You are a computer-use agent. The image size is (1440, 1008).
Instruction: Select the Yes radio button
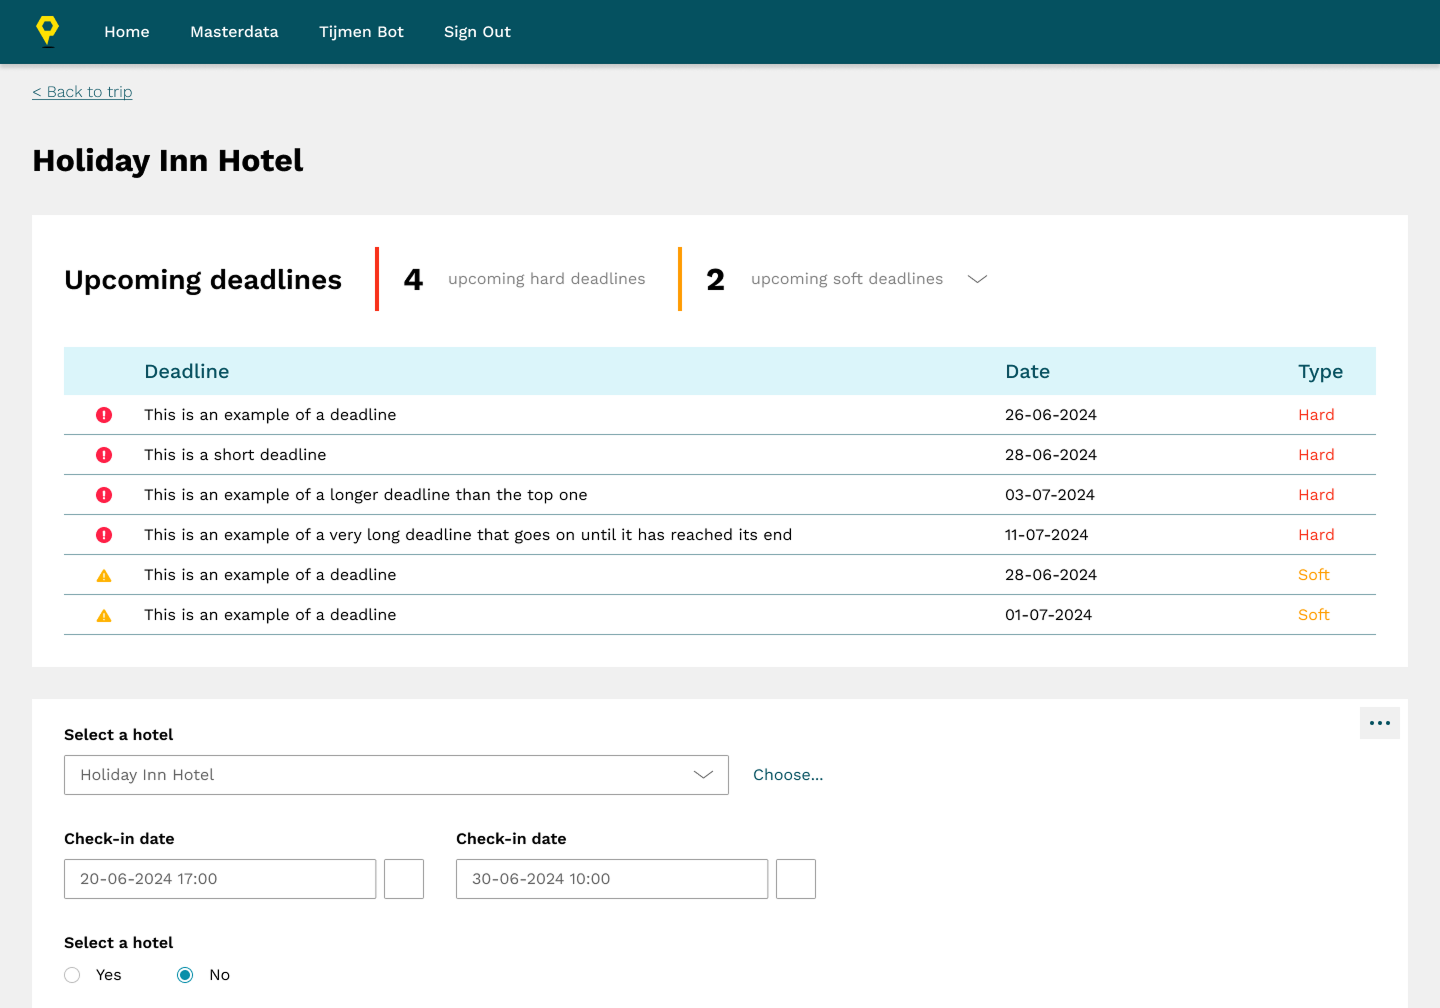coord(72,975)
